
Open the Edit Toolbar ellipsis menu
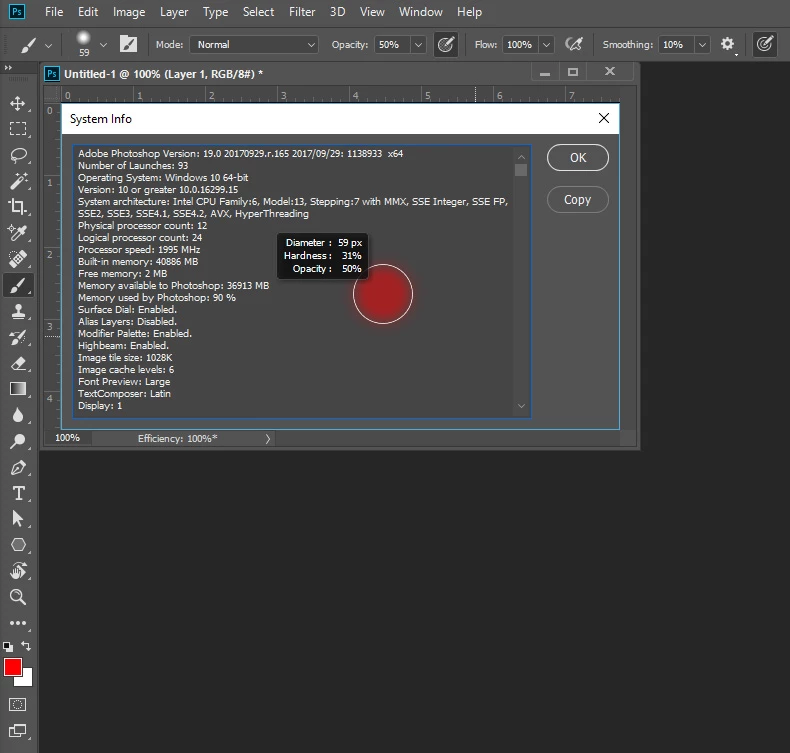(x=18, y=623)
